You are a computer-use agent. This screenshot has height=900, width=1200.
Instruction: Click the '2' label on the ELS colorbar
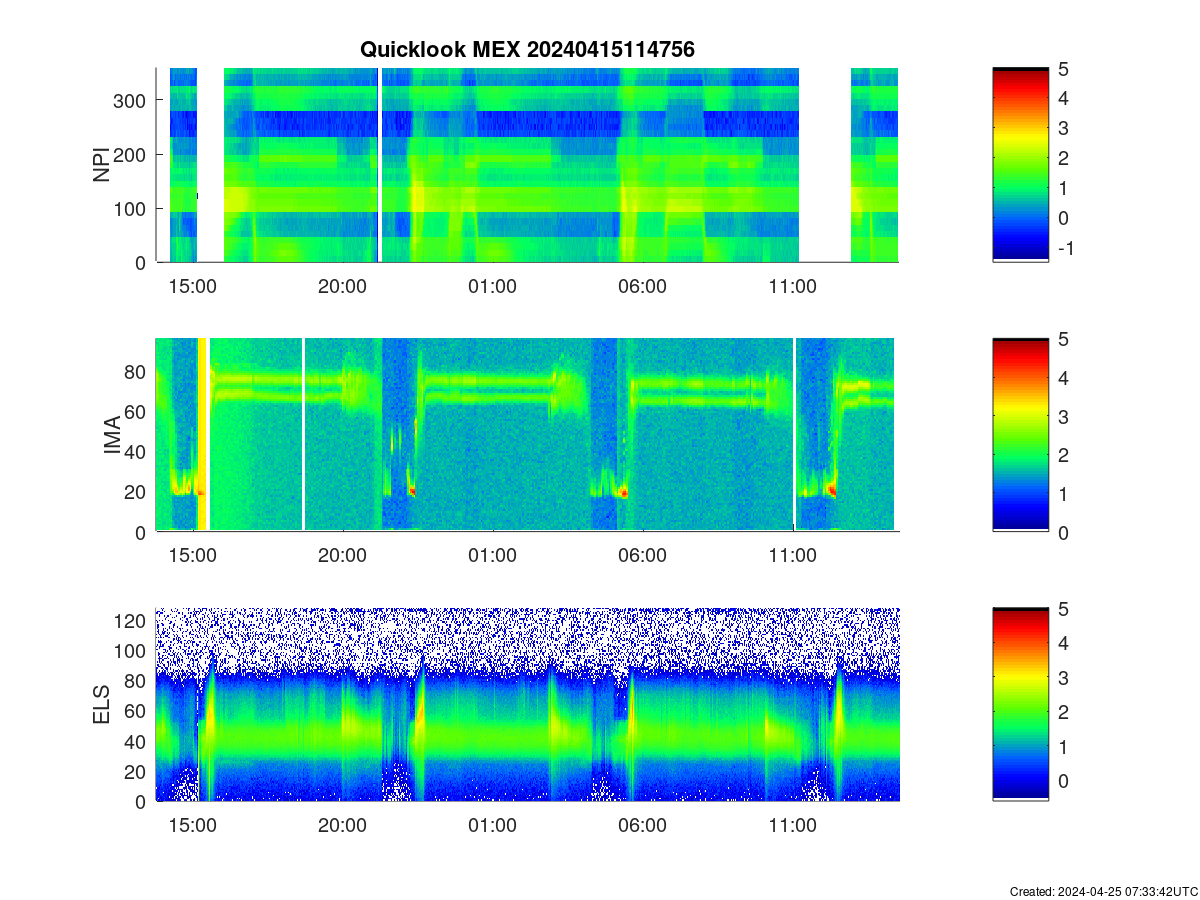coord(1062,712)
